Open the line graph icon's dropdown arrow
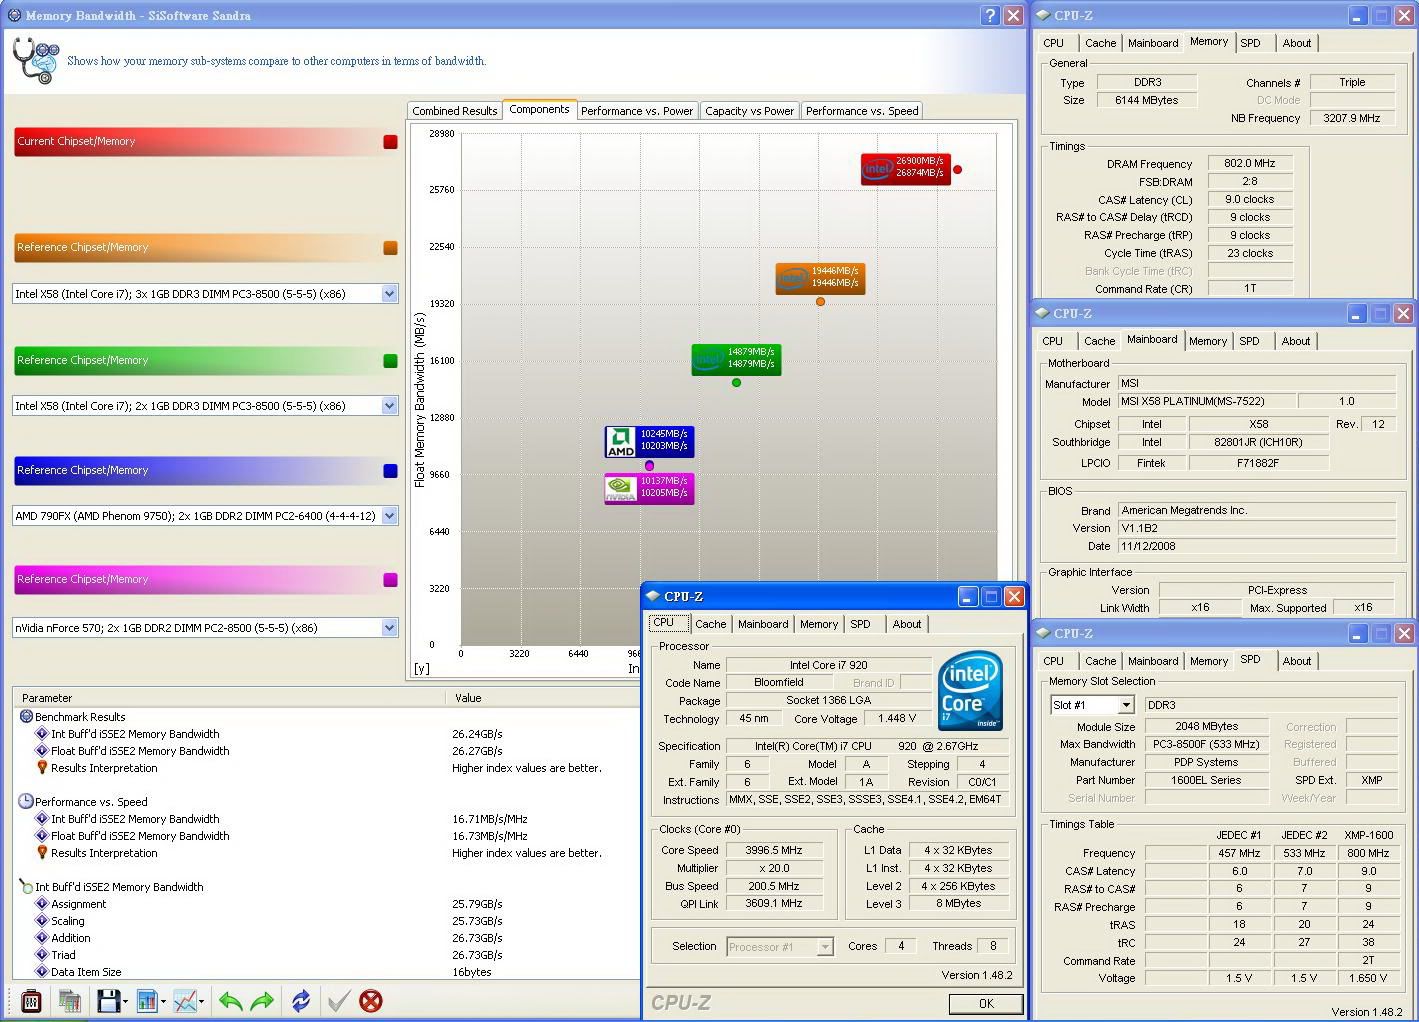Viewport: 1419px width, 1022px height. [201, 1001]
